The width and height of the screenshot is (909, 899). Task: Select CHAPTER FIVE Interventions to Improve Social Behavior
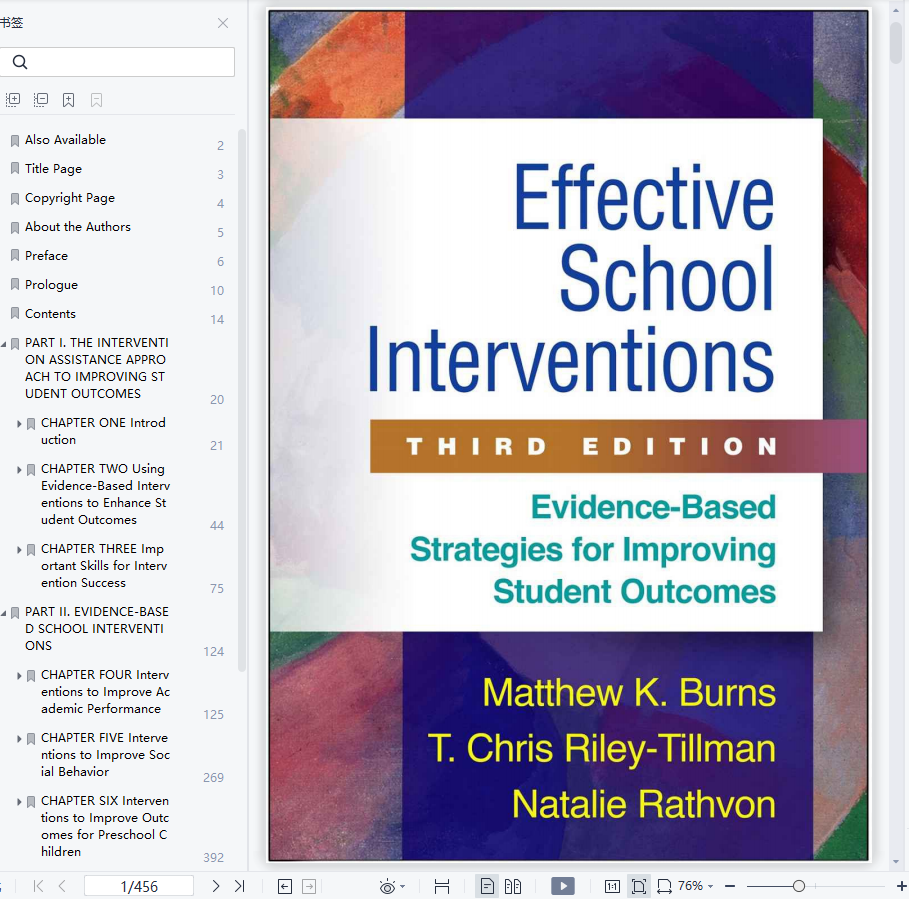coord(105,755)
